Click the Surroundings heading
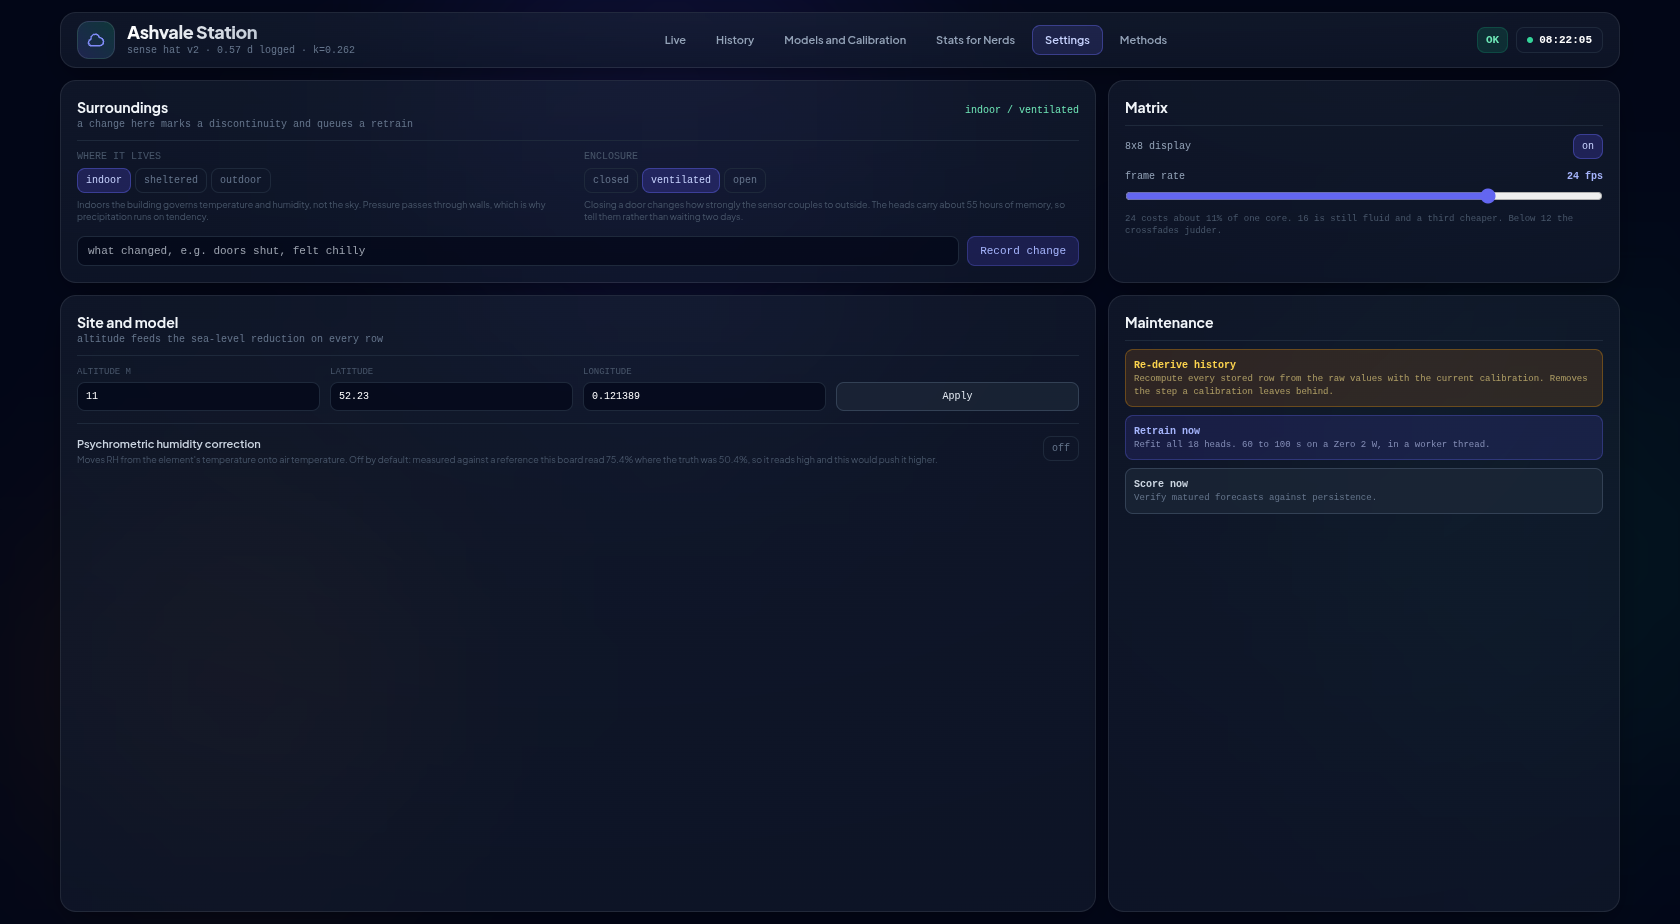This screenshot has height=924, width=1680. pos(122,108)
